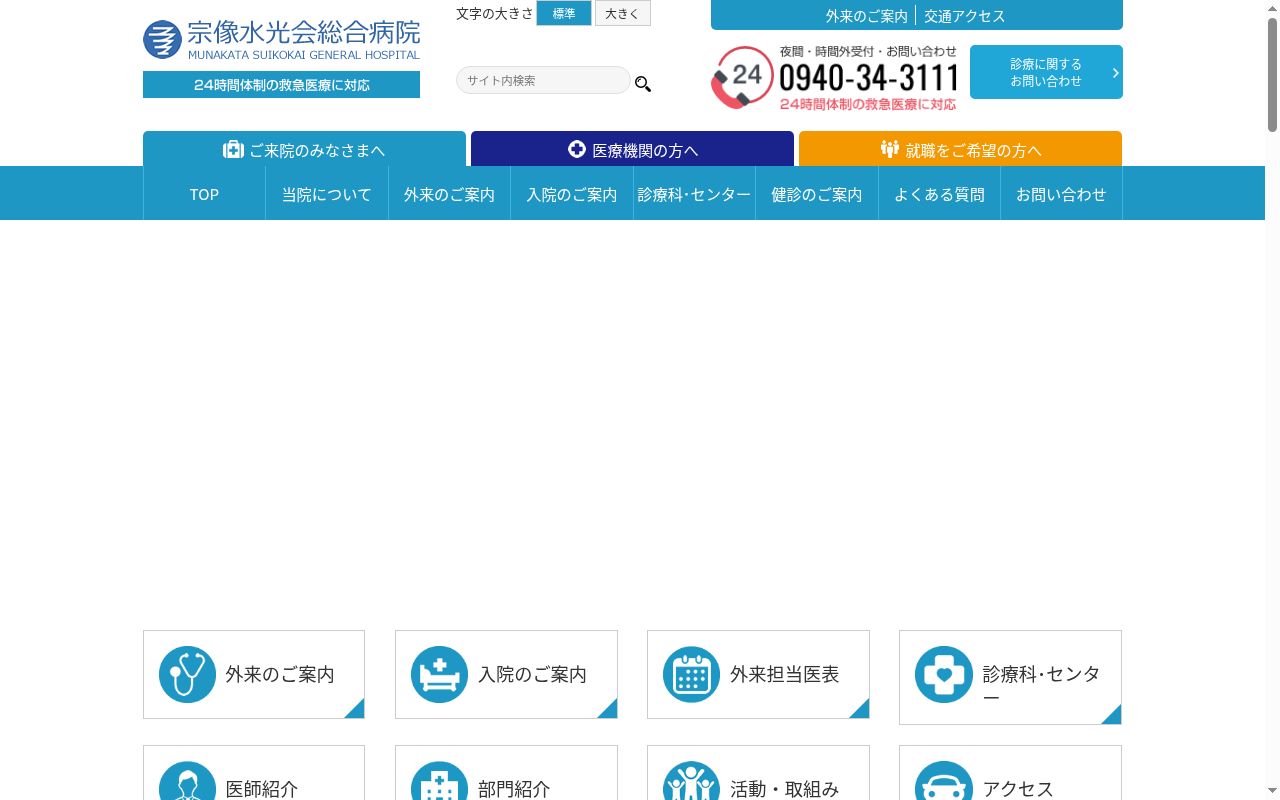Viewport: 1280px width, 800px height.
Task: Open the 診療科・センター navigation menu item
Action: (694, 194)
